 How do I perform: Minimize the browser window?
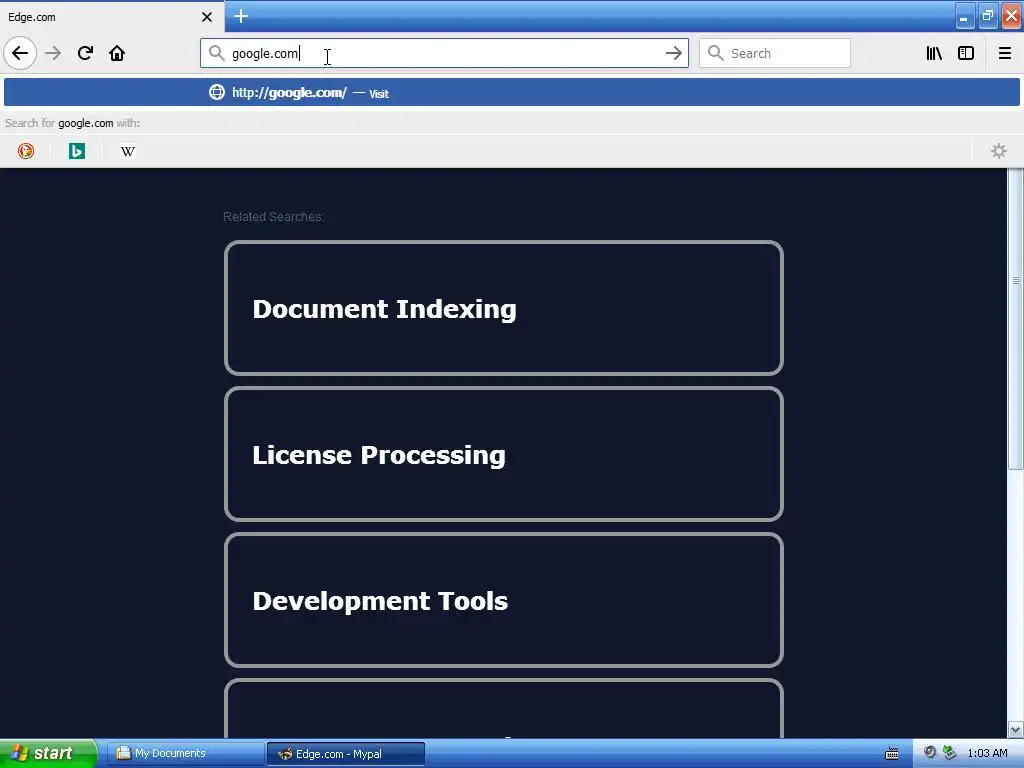pos(964,16)
